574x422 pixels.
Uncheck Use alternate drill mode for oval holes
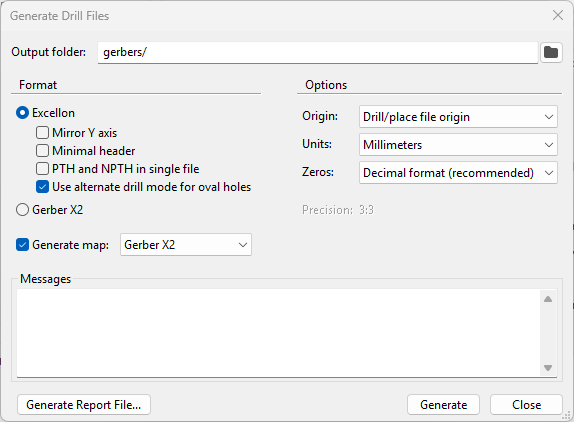click(42, 187)
